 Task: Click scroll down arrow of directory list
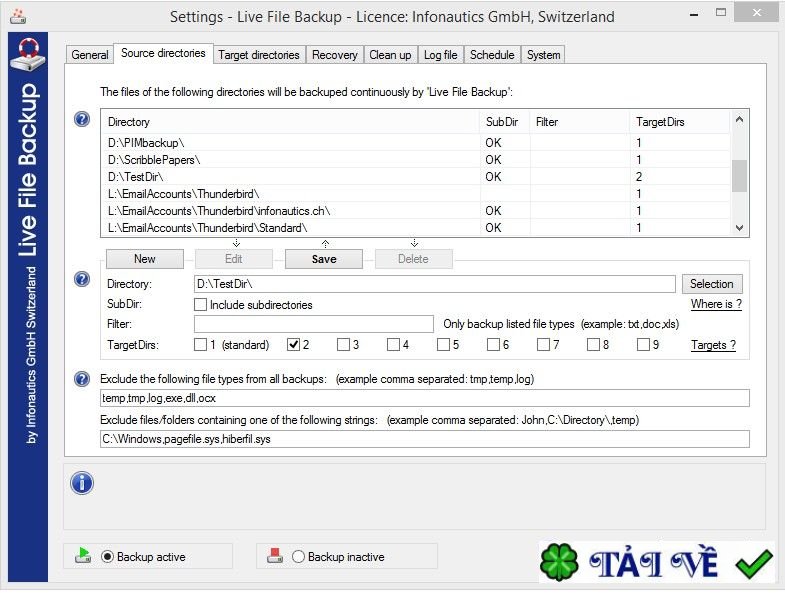coord(739,228)
